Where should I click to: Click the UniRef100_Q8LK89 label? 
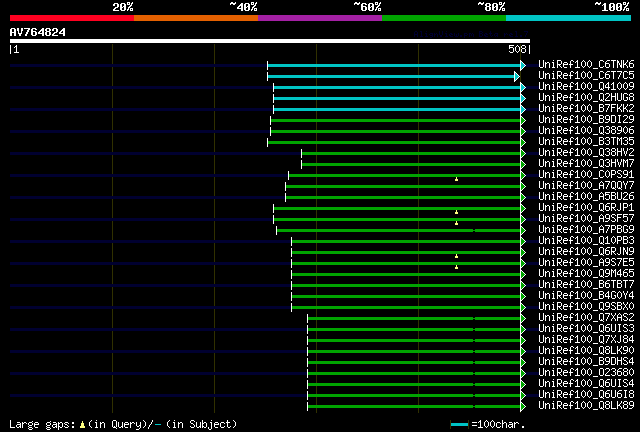586,406
